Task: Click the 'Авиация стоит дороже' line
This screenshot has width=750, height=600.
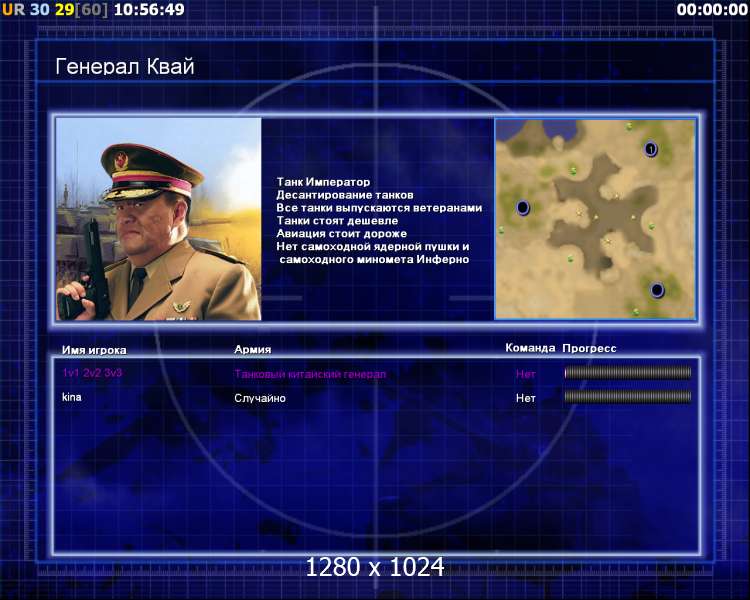Action: (x=342, y=233)
